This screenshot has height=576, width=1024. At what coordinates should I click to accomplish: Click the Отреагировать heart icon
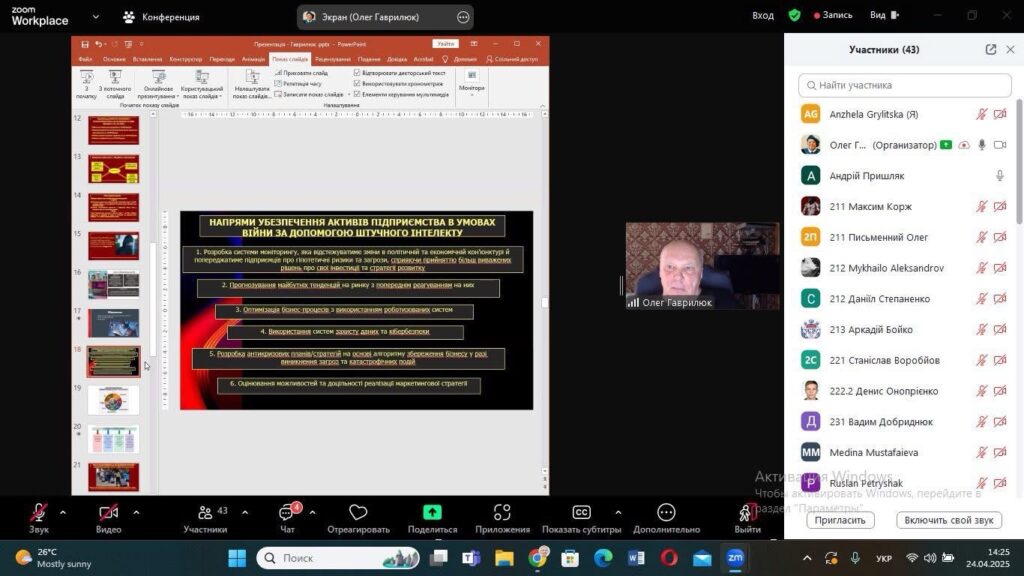[358, 512]
